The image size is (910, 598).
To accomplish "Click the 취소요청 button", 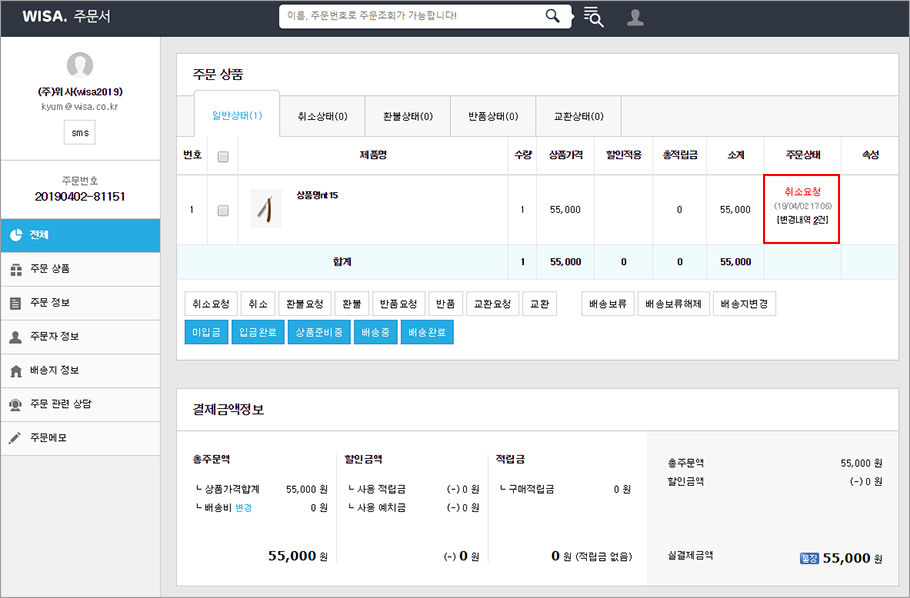I will pos(211,304).
